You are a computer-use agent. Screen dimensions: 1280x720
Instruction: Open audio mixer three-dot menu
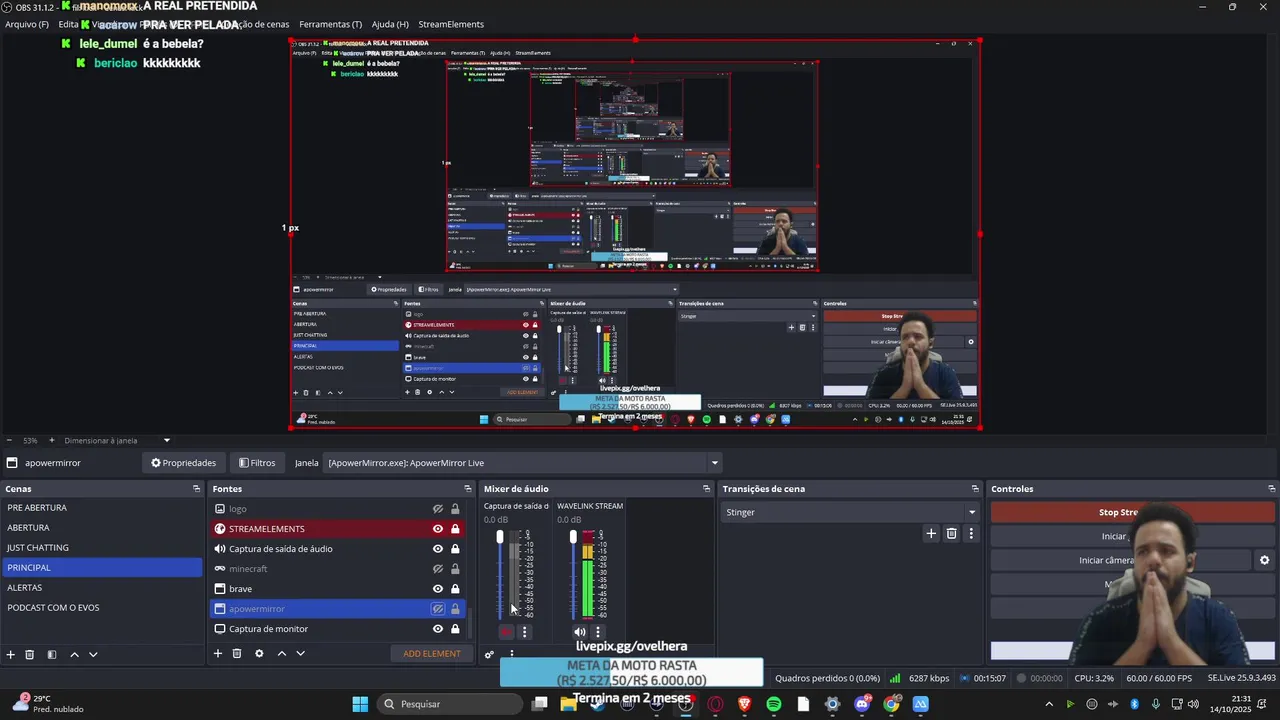[x=511, y=655]
